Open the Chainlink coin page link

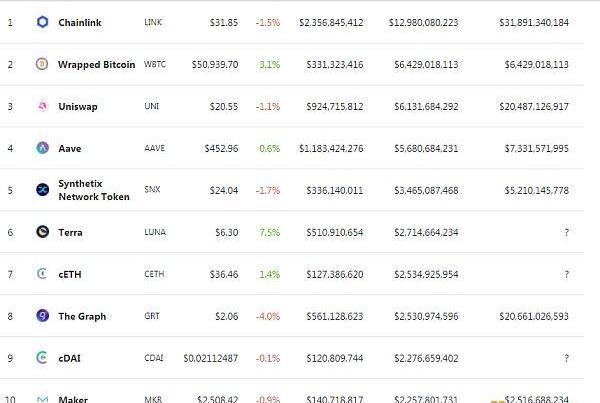(79, 22)
